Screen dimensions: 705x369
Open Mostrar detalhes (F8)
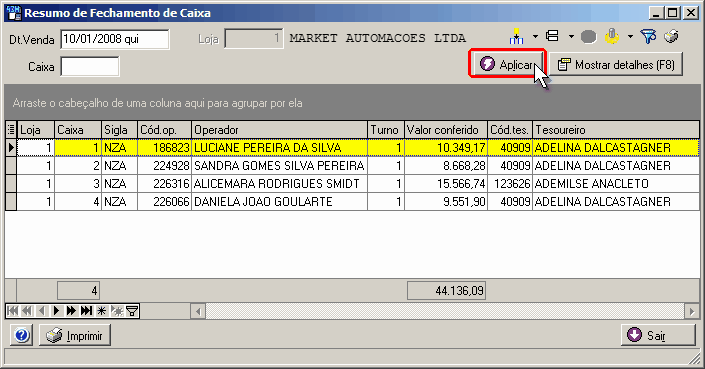tap(616, 64)
